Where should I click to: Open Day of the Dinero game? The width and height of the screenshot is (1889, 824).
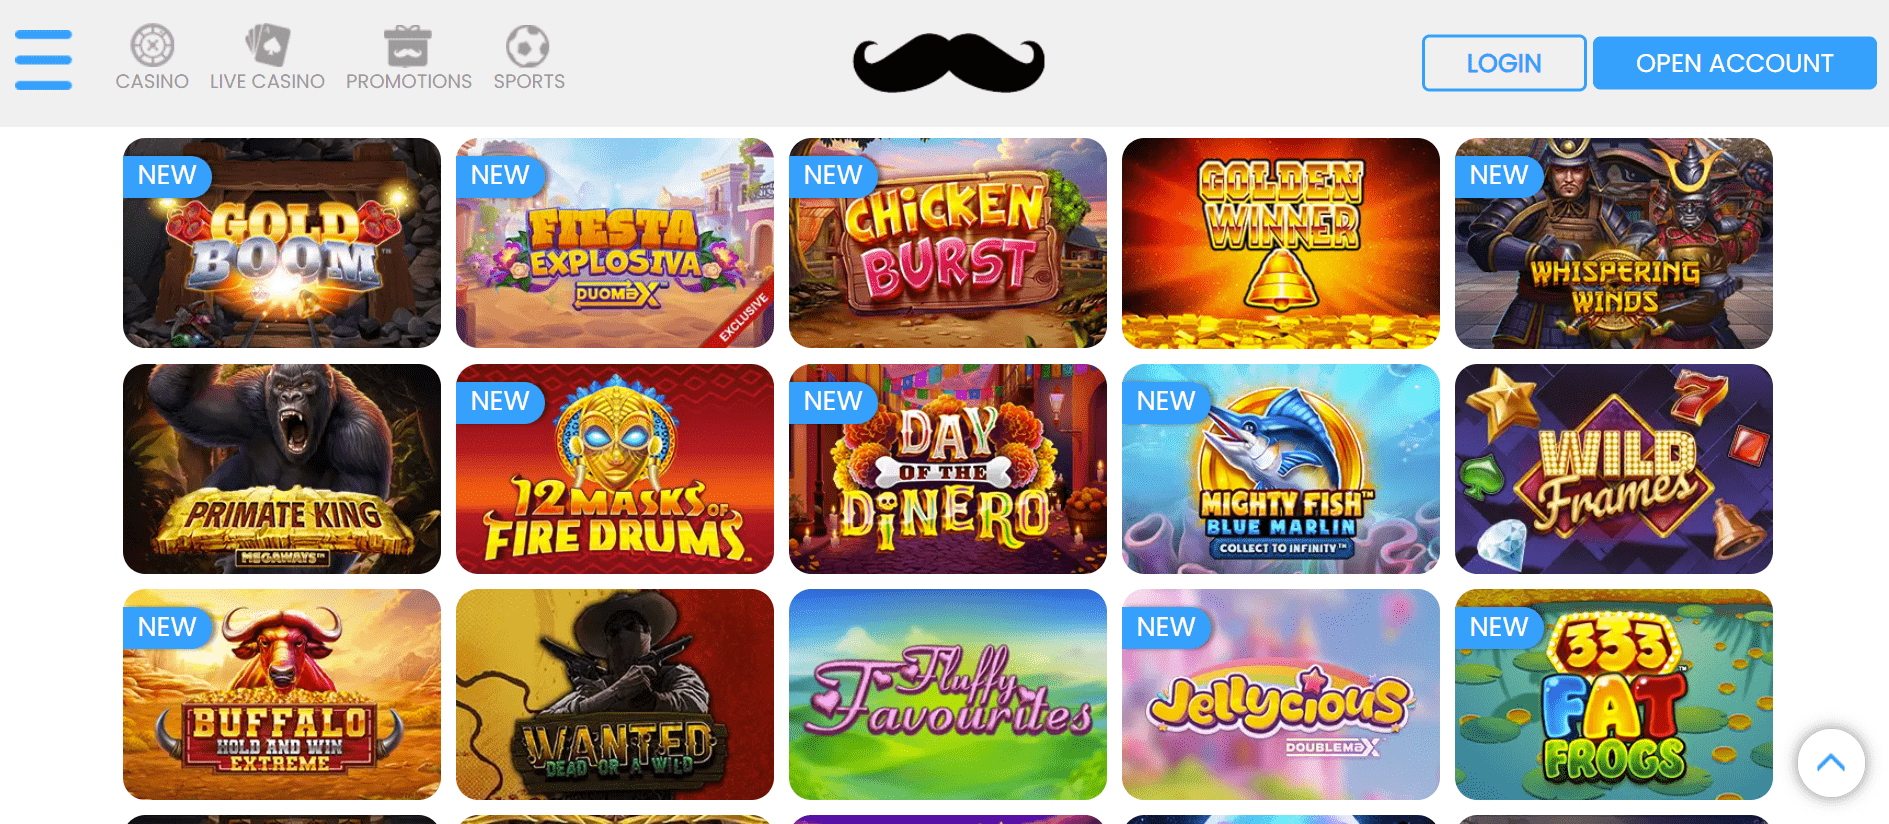948,469
